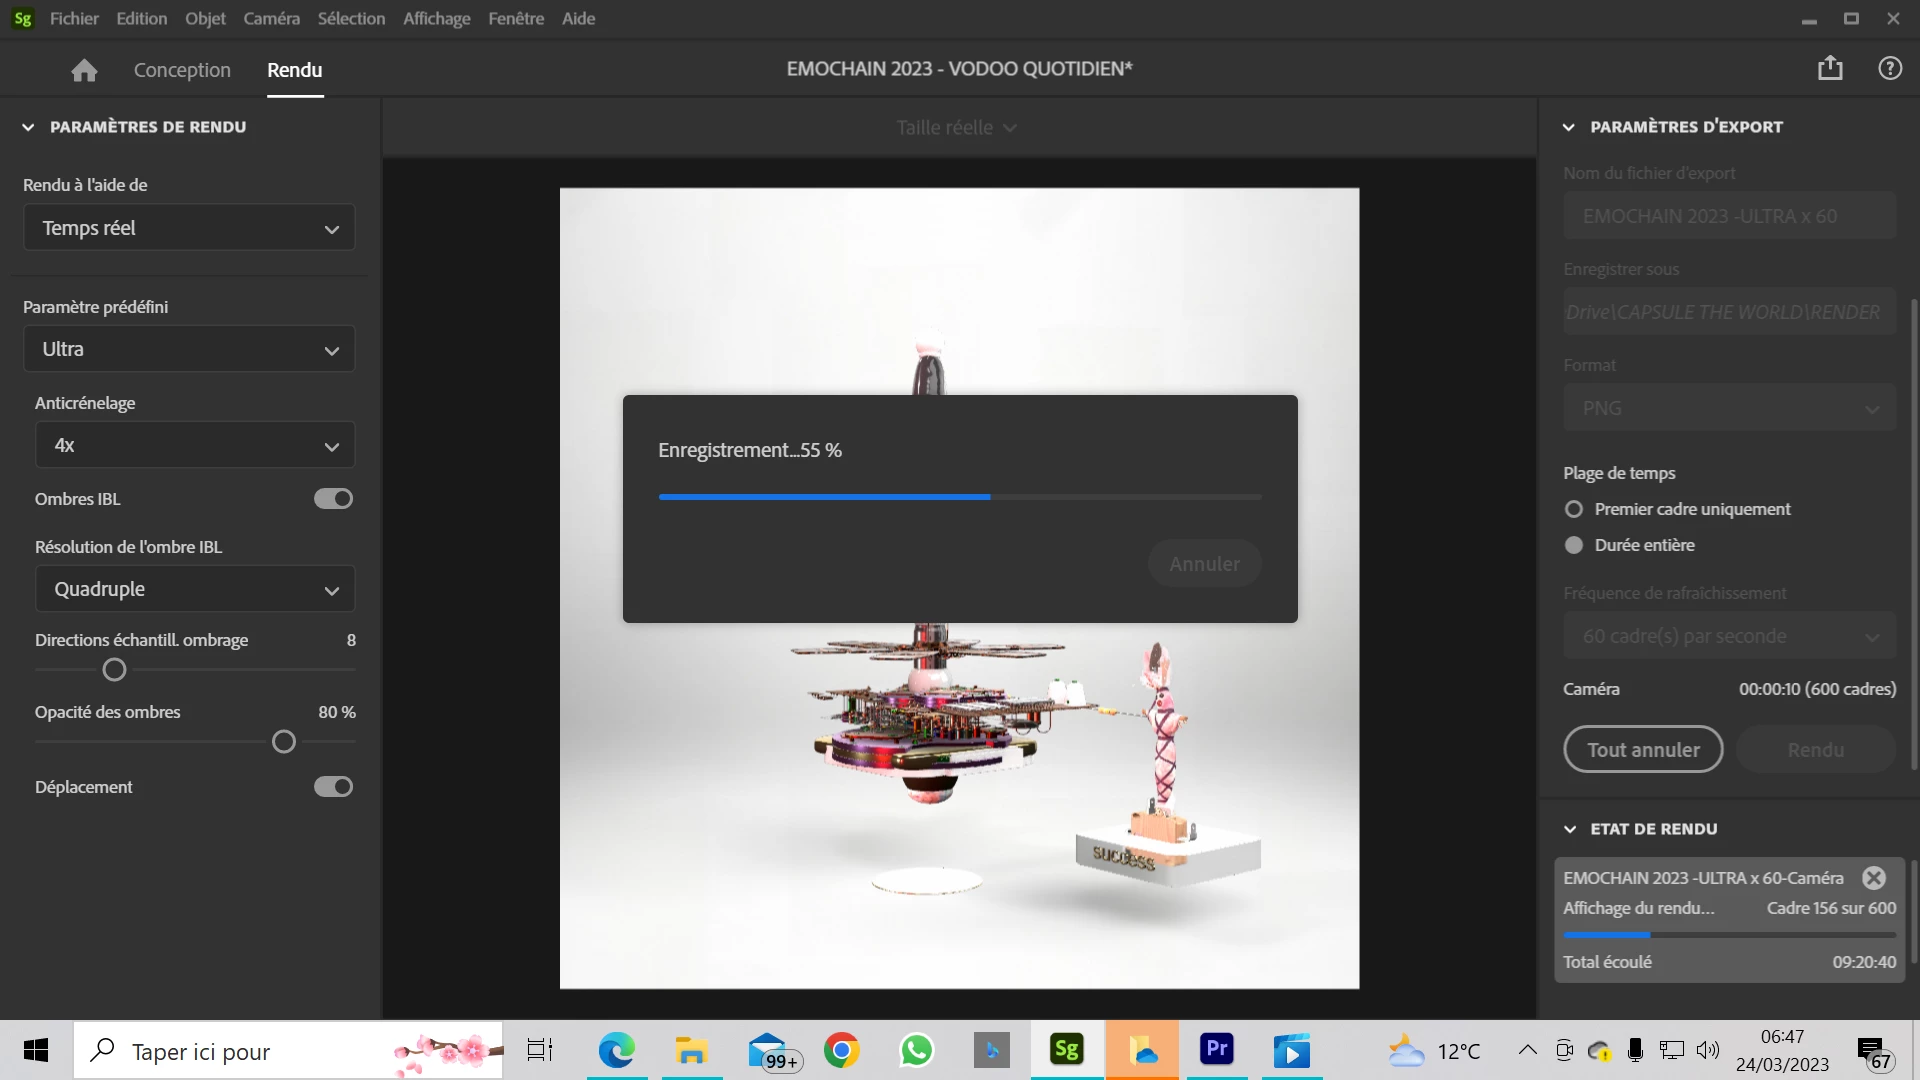
Task: Cancel the EMOCHAIN render job with X icon
Action: [1873, 878]
